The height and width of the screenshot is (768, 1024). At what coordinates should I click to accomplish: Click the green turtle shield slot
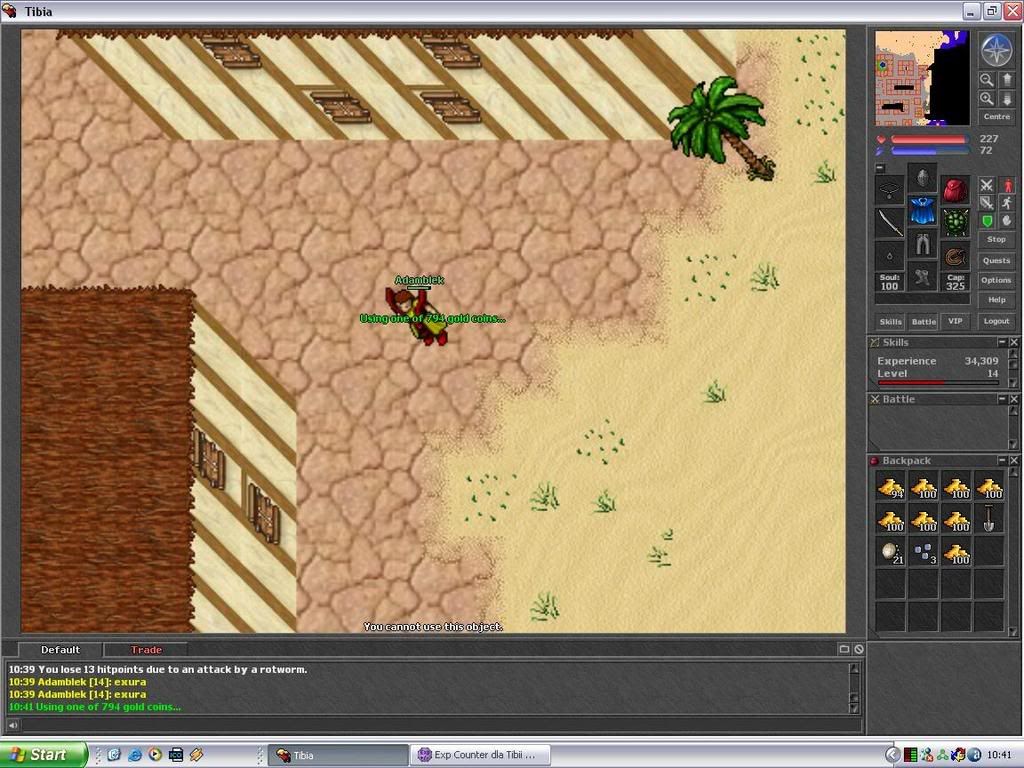[x=955, y=223]
